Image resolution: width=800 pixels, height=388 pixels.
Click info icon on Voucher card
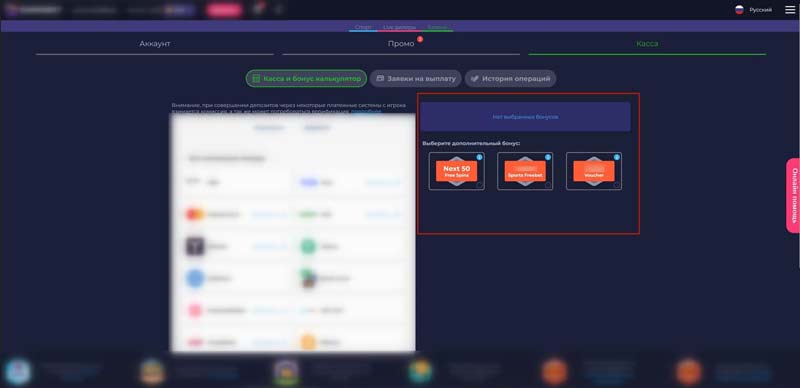click(x=616, y=157)
